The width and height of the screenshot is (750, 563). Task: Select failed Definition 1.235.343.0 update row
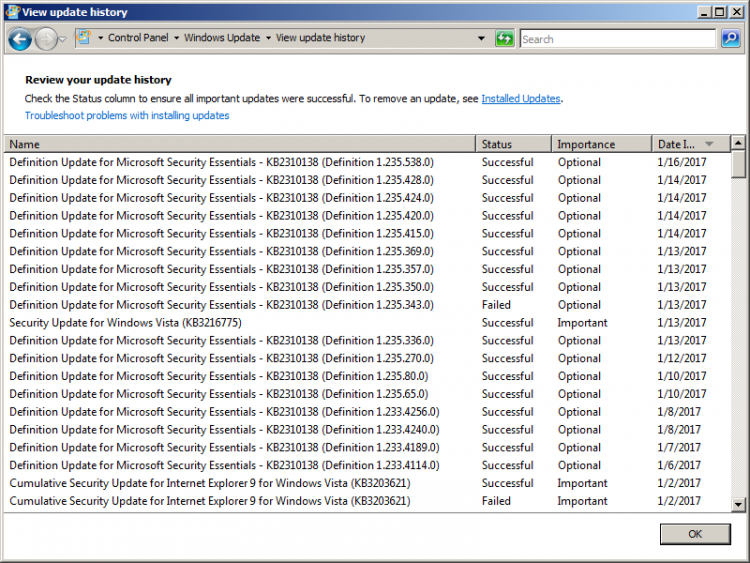[367, 305]
